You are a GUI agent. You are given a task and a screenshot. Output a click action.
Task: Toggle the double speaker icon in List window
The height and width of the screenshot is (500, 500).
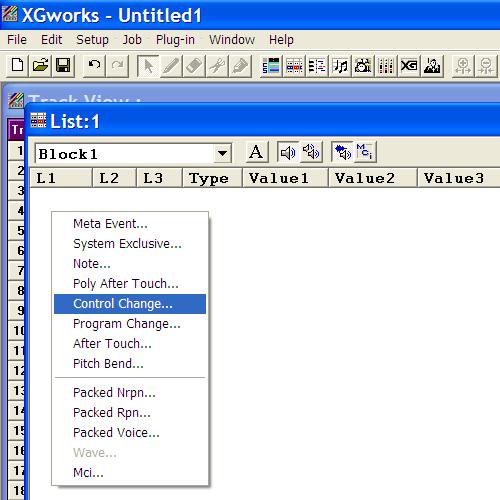(311, 152)
